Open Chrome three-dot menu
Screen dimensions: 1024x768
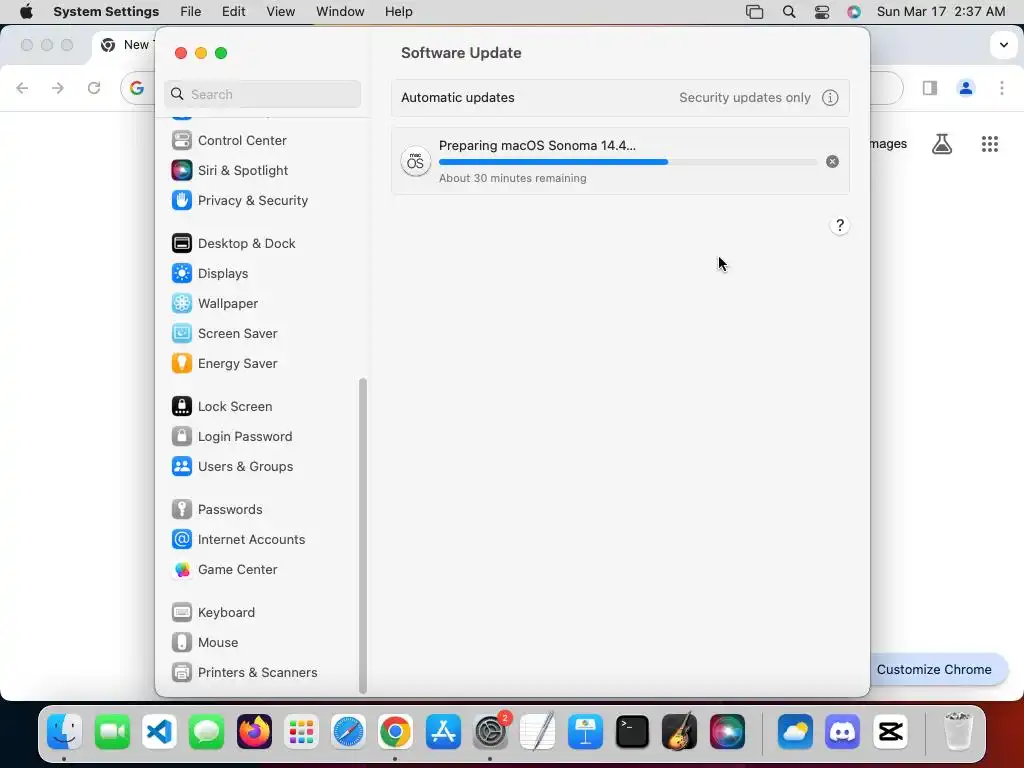(1002, 88)
